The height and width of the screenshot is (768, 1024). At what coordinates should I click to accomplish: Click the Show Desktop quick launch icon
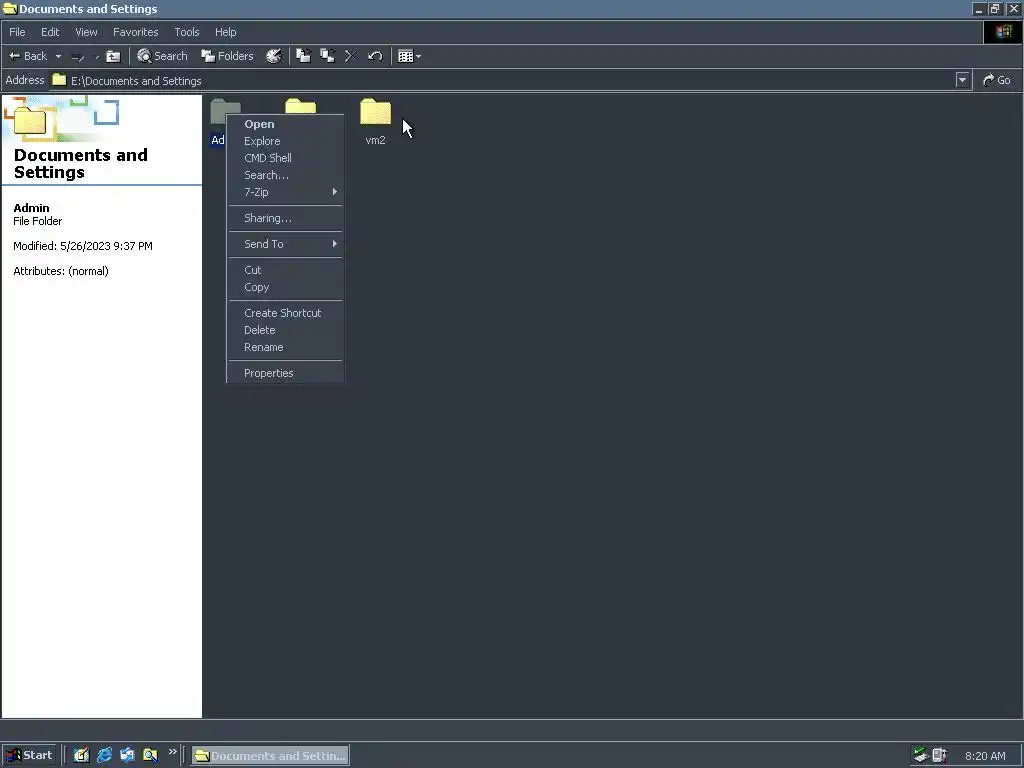[x=81, y=755]
